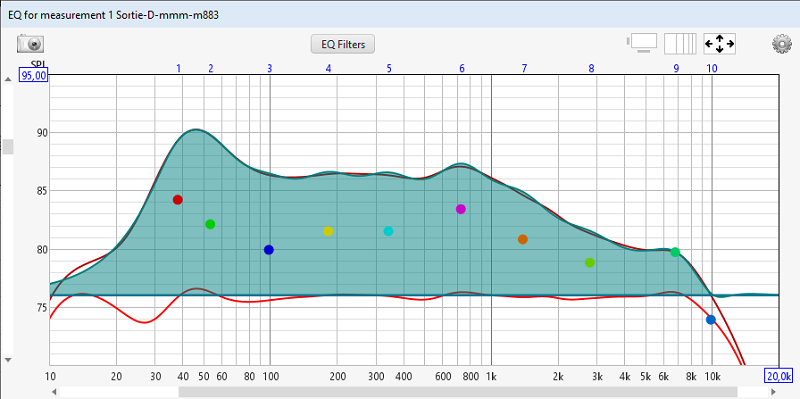Capture graph with the camera icon
The image size is (800, 399).
(31, 44)
